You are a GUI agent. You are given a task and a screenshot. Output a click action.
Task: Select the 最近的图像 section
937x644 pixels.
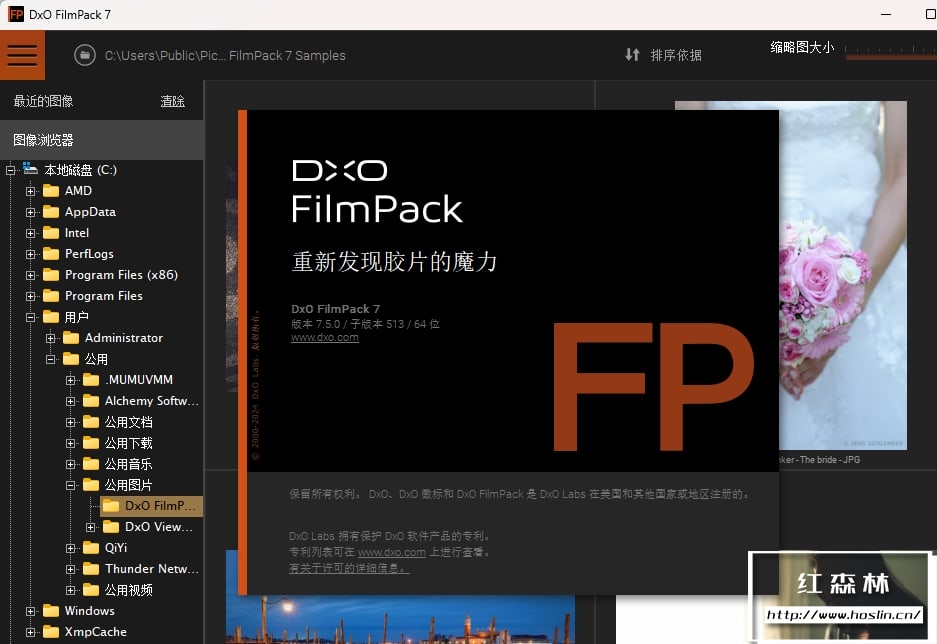(43, 101)
